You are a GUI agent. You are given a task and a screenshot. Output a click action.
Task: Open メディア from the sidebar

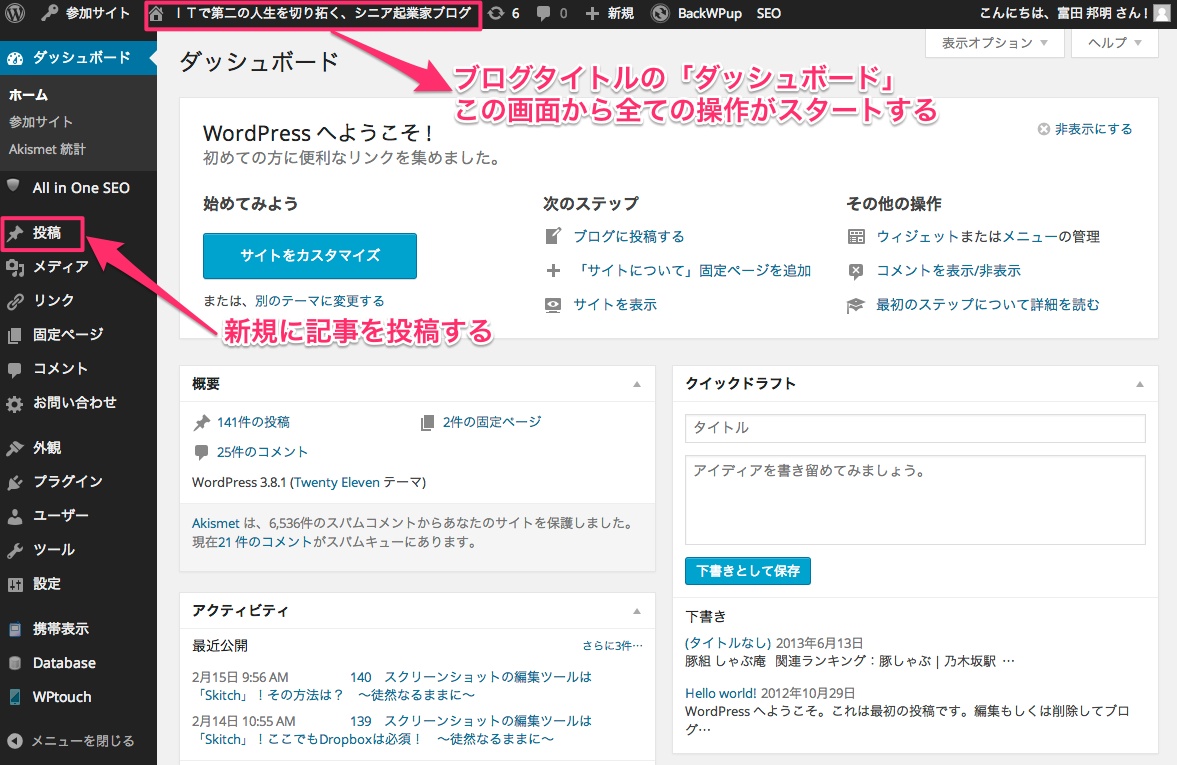(x=60, y=267)
